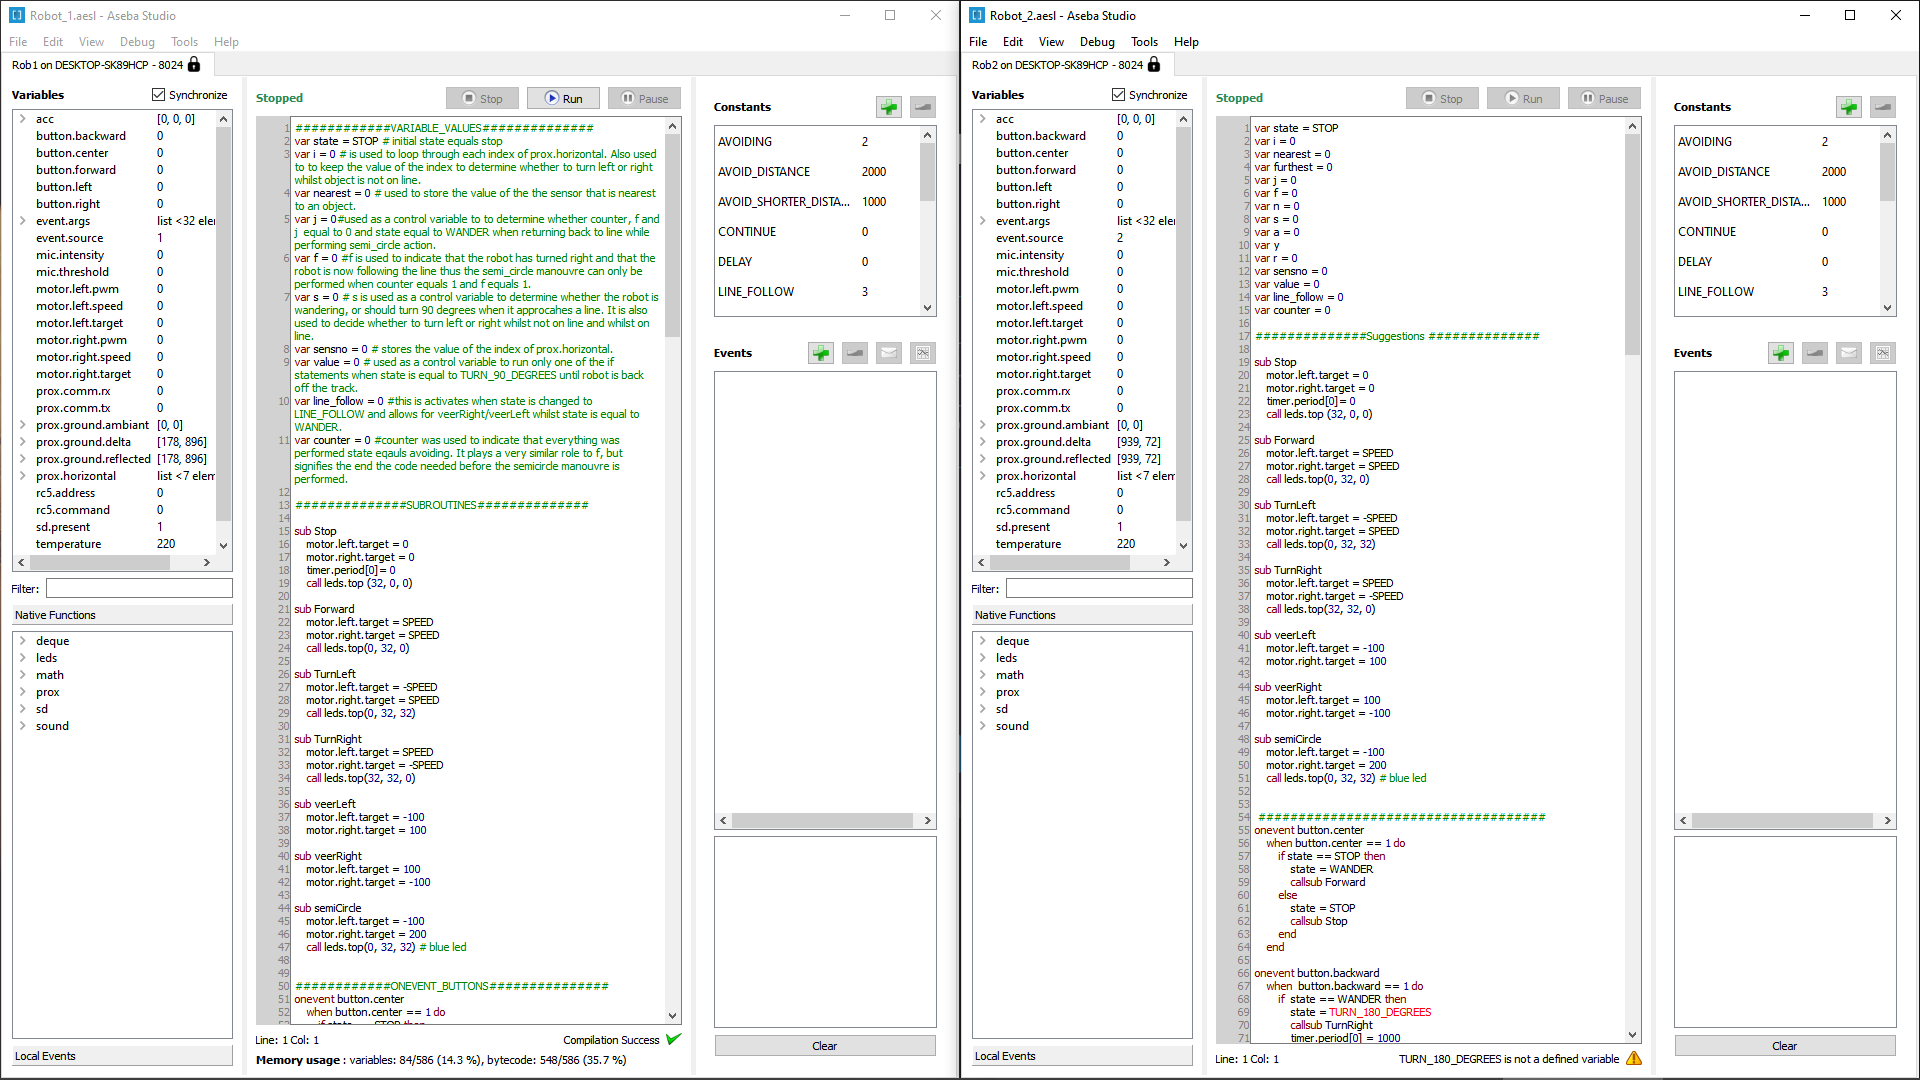Add a new constant in Robot_1
Screen dimensions: 1920x1080
(x=888, y=107)
